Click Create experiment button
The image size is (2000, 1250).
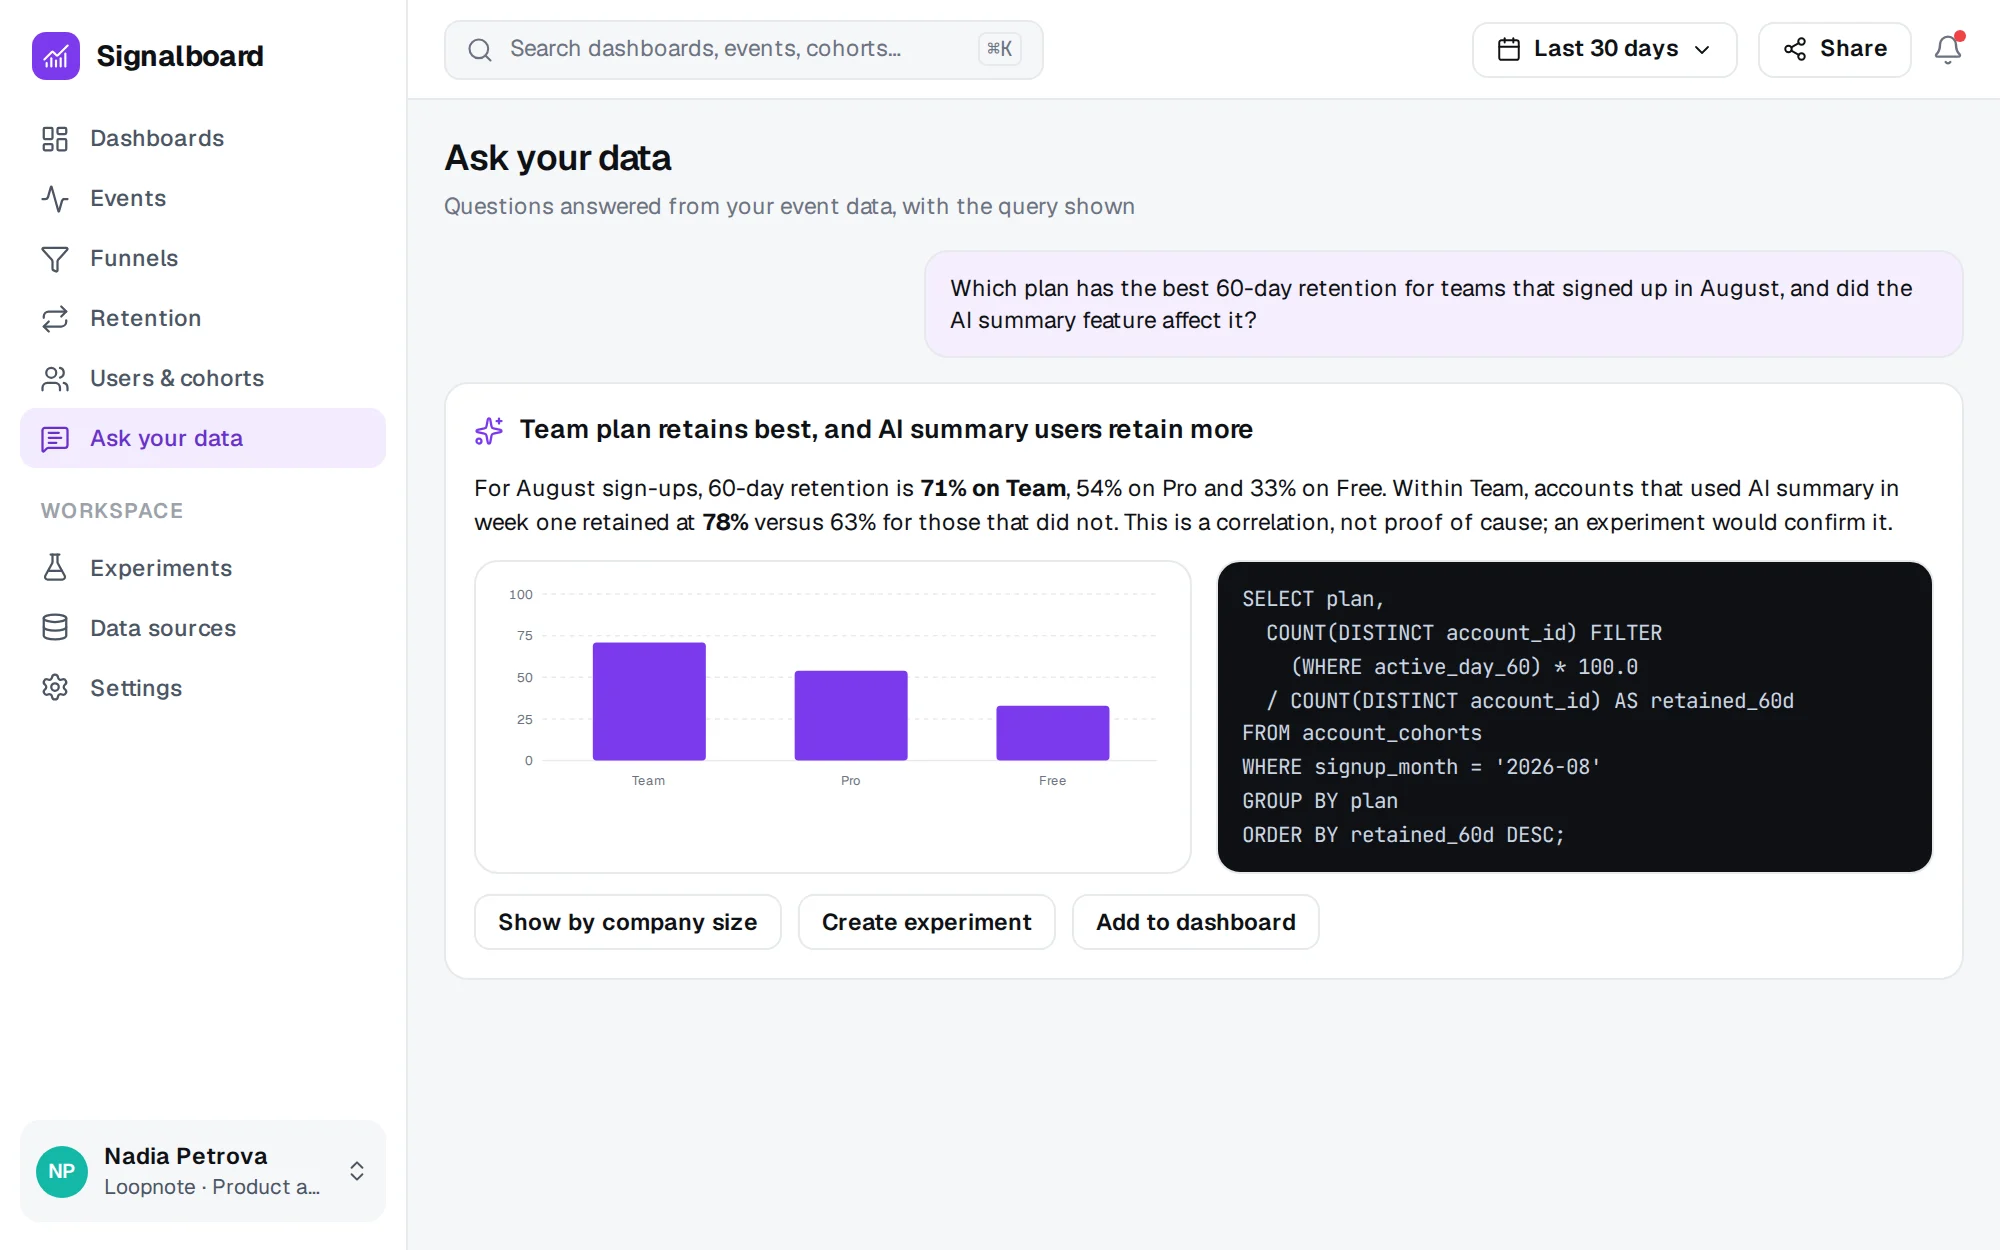click(926, 922)
